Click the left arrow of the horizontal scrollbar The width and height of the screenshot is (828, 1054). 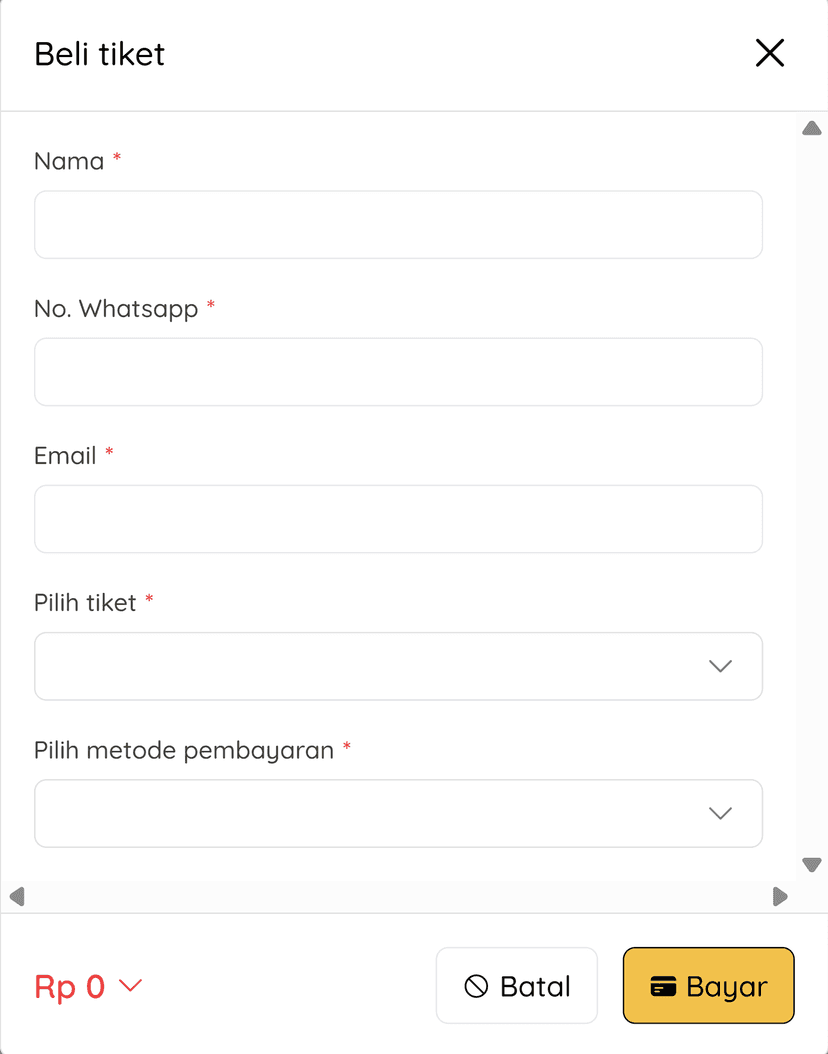tap(16, 896)
